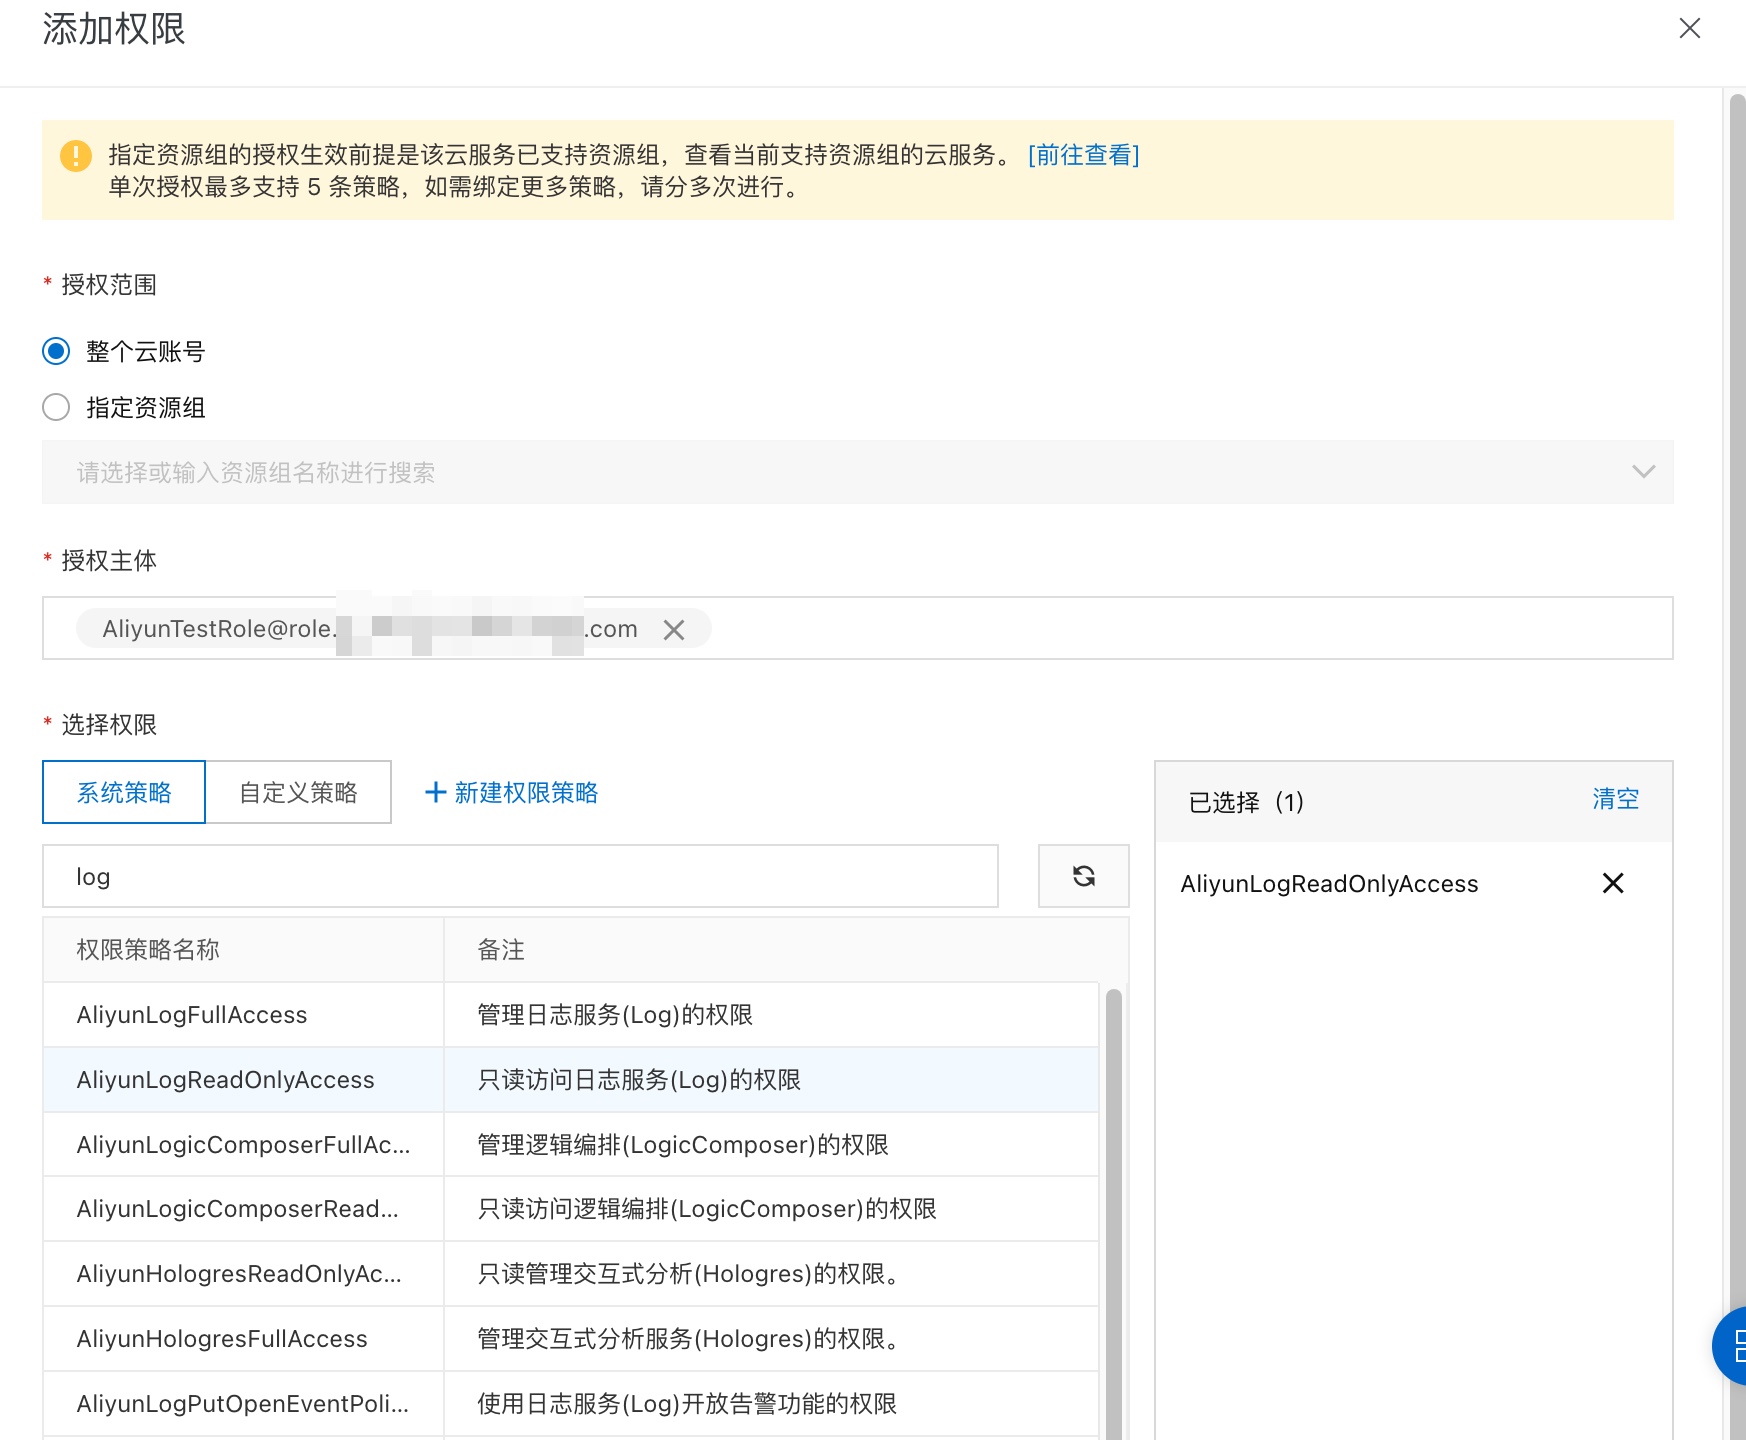The width and height of the screenshot is (1746, 1440).
Task: Click the resource group dropdown chevron
Action: 1644,472
